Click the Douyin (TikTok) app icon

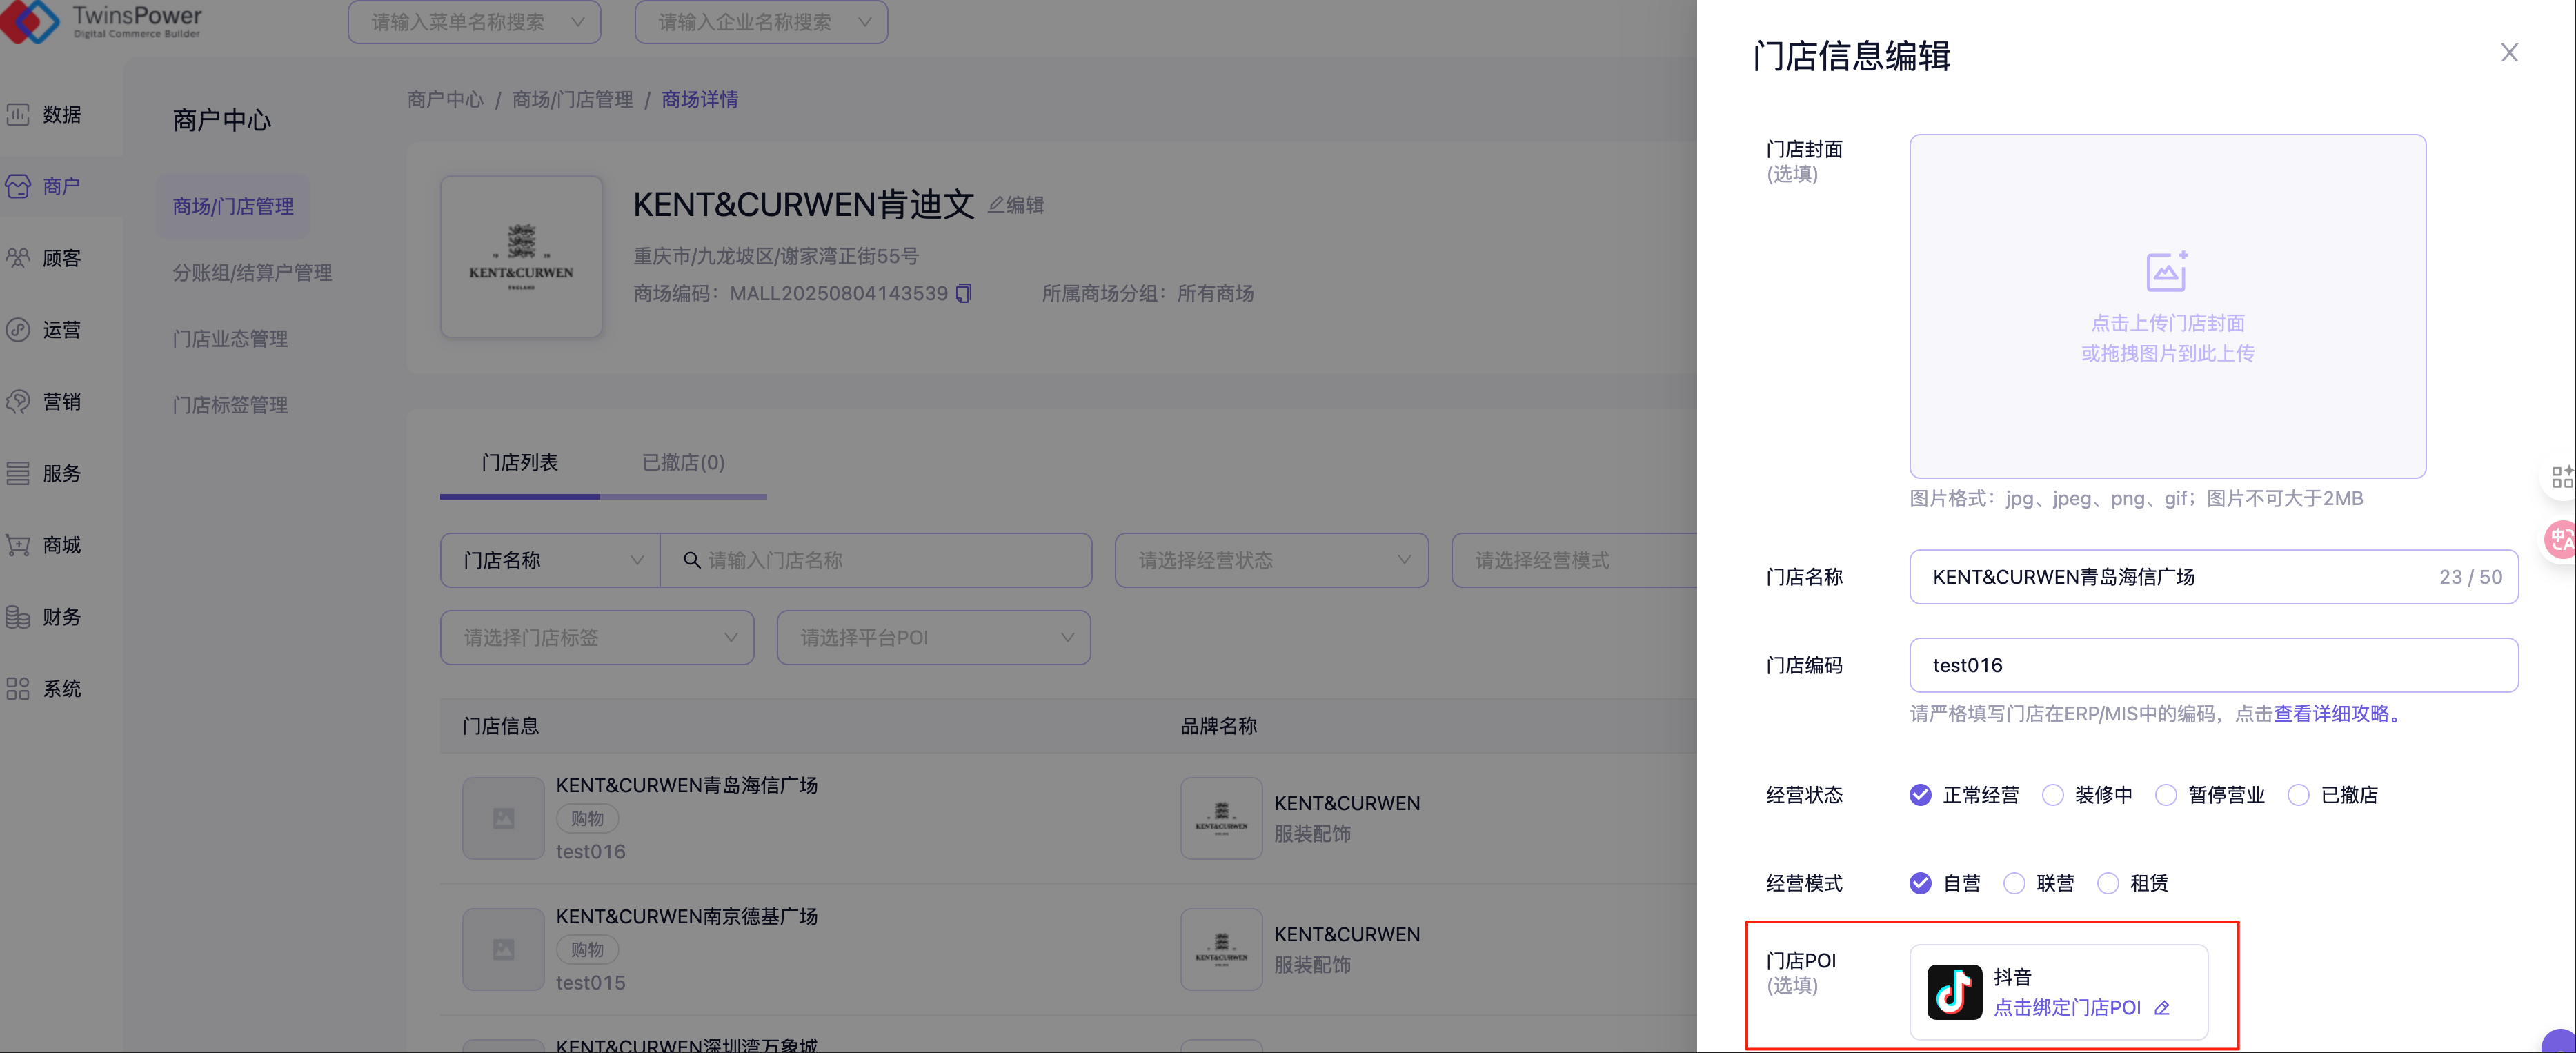click(1954, 991)
